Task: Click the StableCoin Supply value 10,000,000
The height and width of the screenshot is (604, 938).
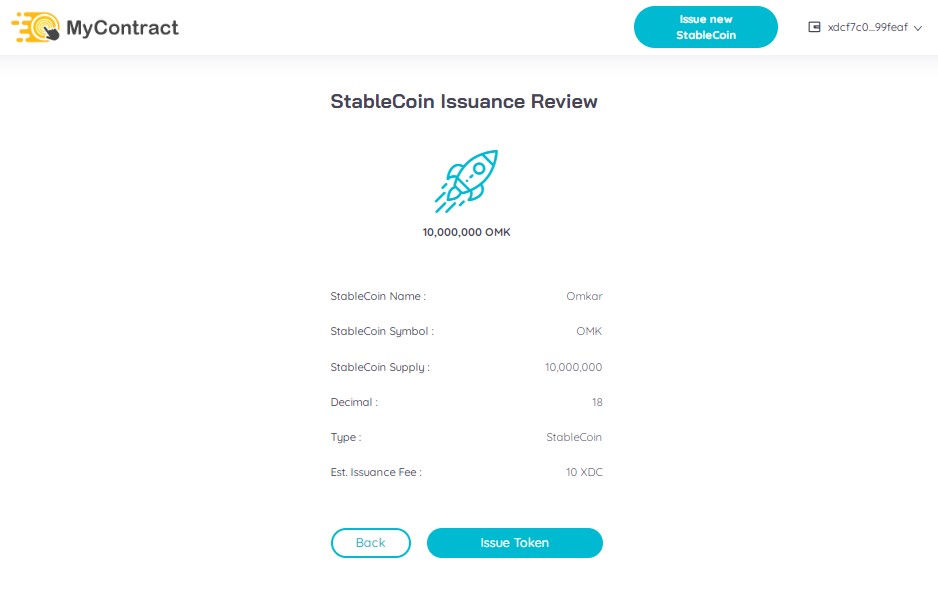Action: 574,367
